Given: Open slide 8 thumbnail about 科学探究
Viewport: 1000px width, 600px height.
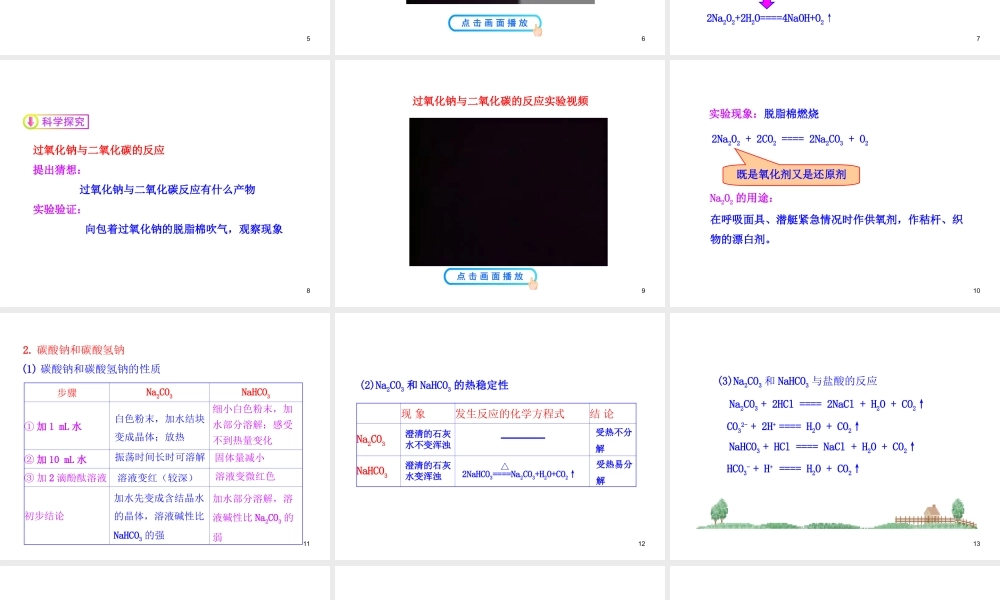Looking at the screenshot, I should click(x=165, y=184).
